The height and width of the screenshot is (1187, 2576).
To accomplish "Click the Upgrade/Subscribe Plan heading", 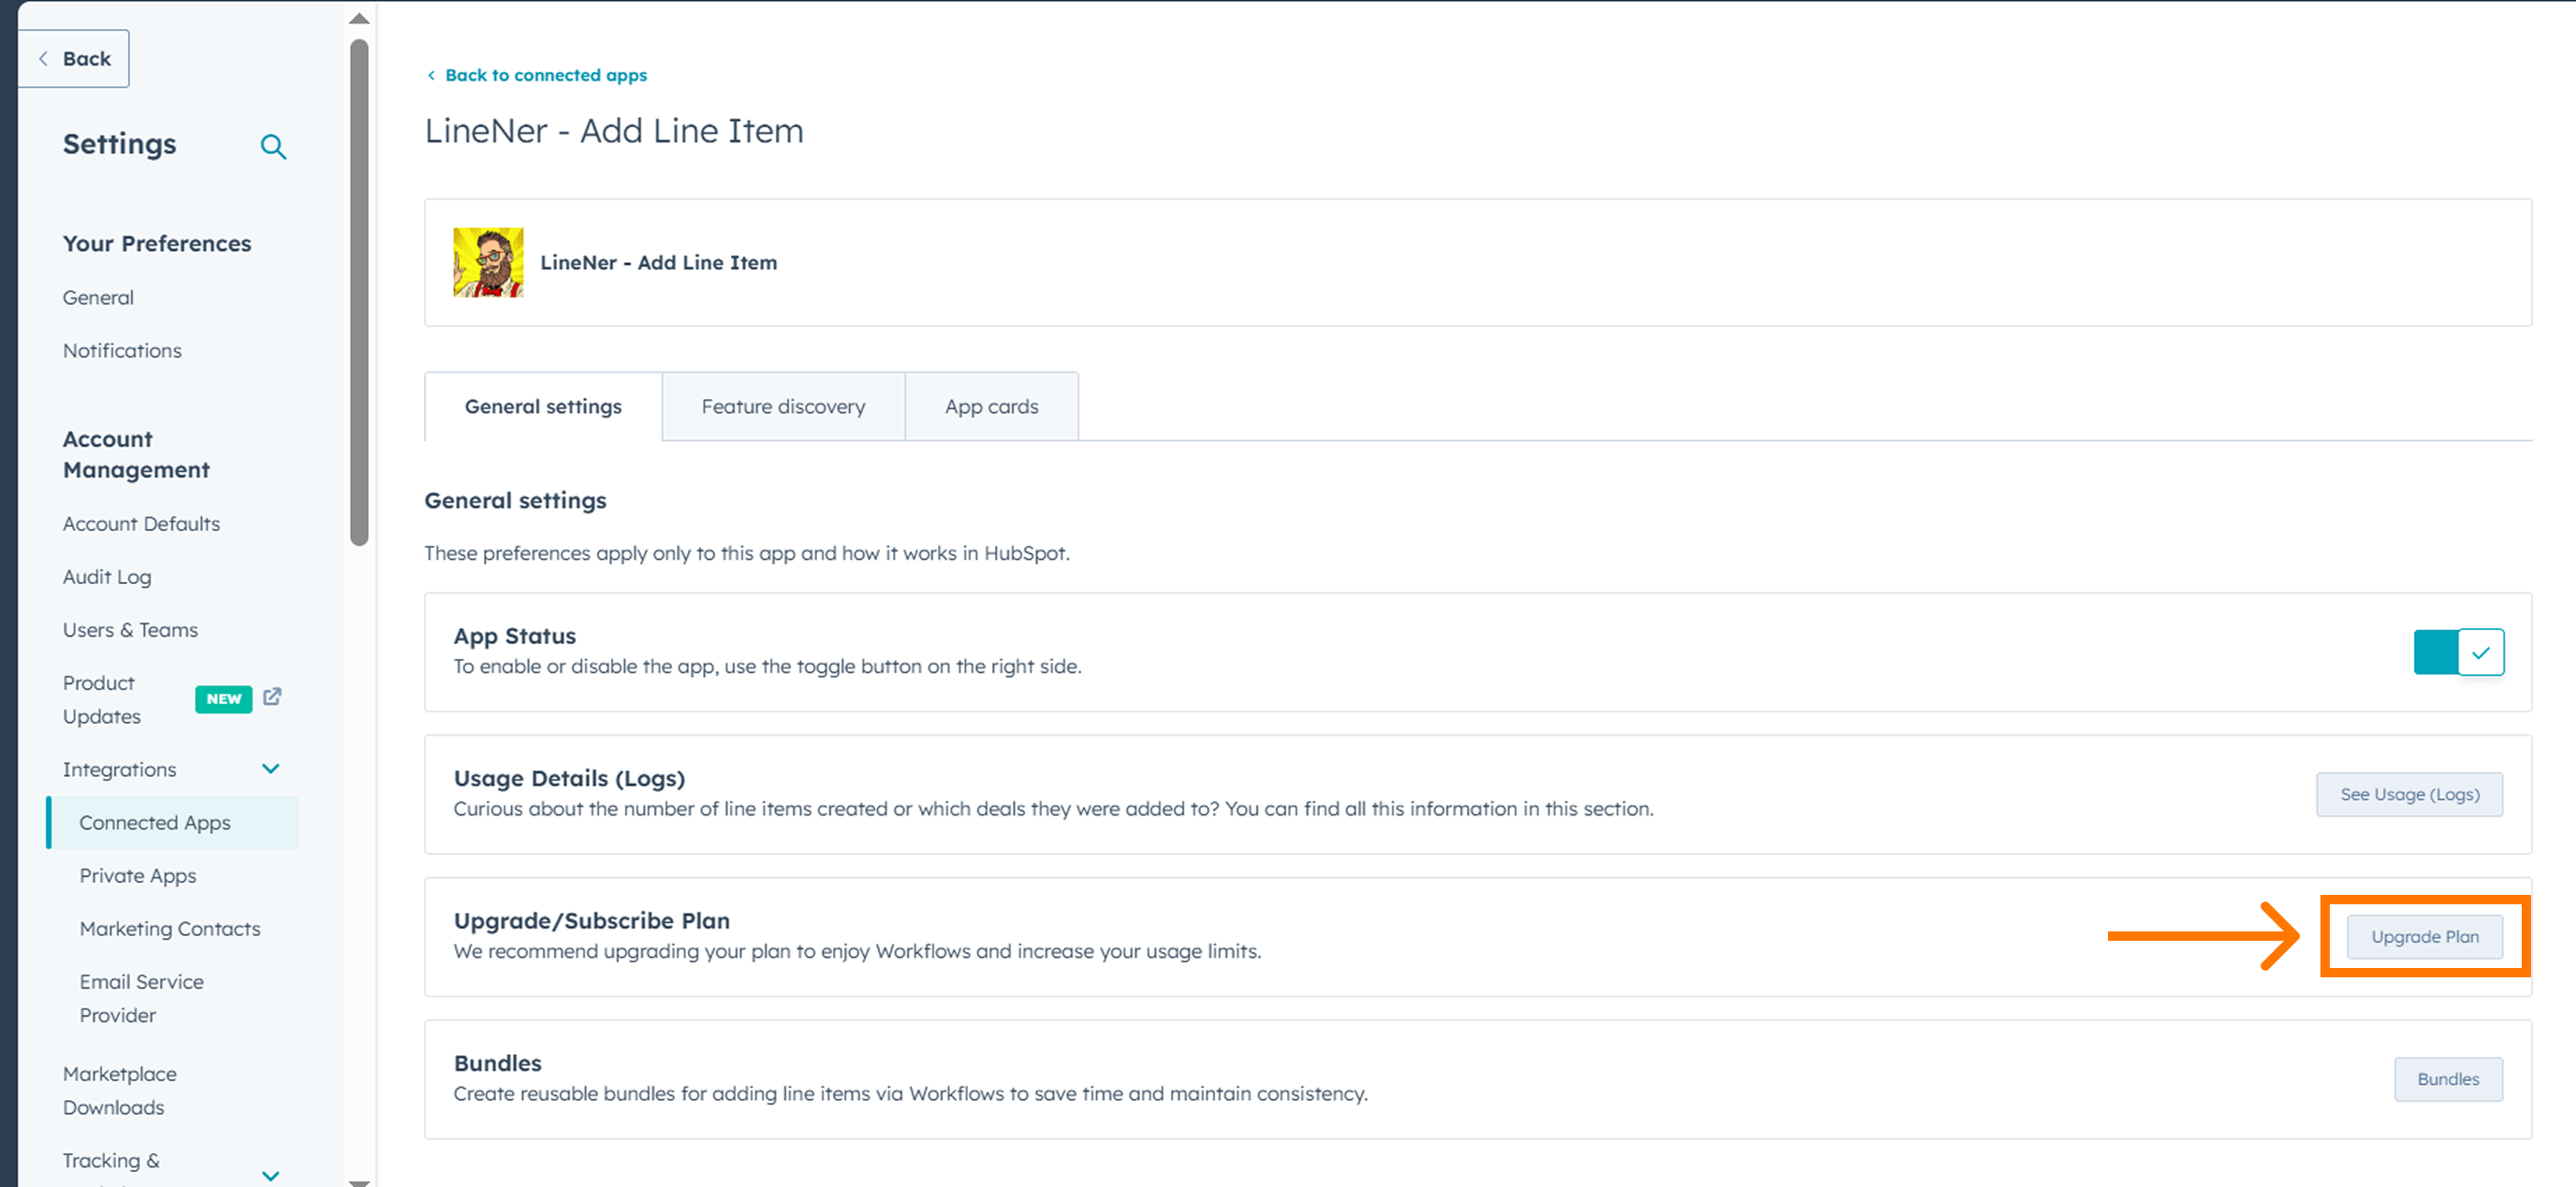I will (592, 920).
